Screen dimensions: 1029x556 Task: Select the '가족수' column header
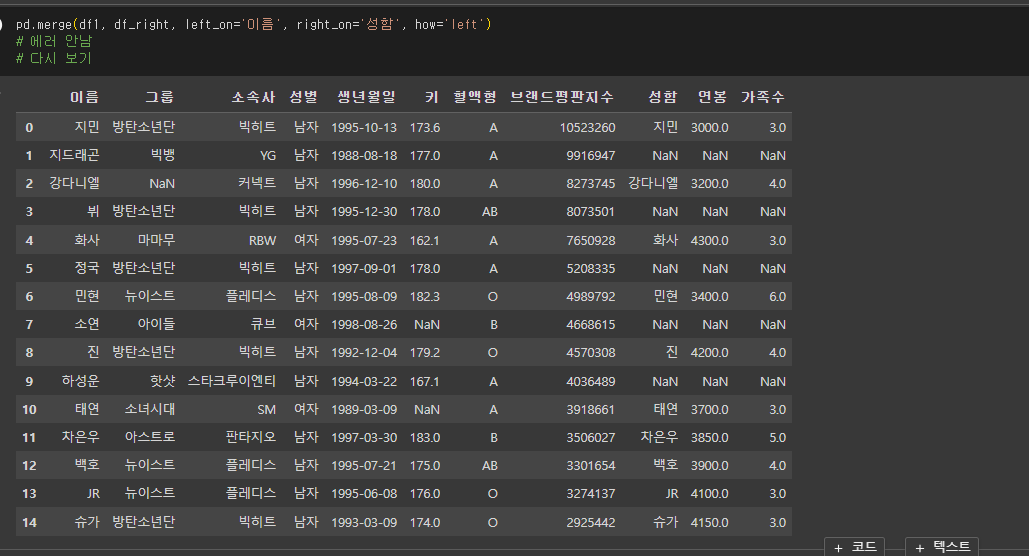click(x=763, y=97)
